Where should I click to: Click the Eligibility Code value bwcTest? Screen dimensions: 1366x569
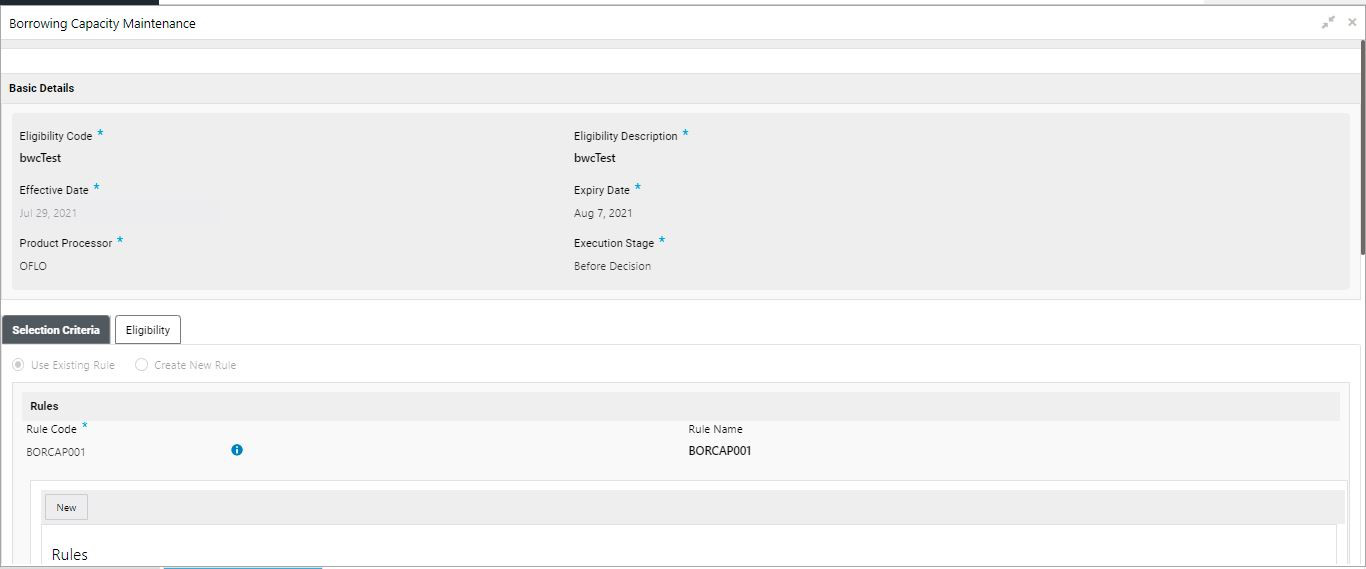tap(41, 158)
